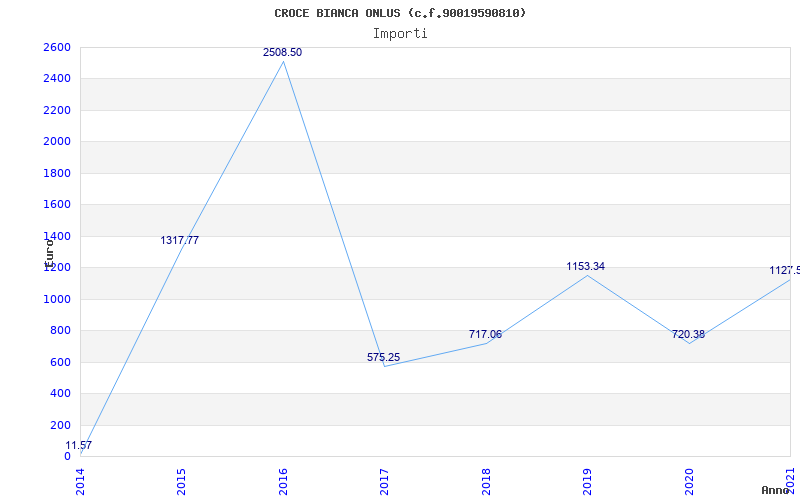800x500 pixels.
Task: Click the 2600 y-axis tick label
Action: [57, 47]
